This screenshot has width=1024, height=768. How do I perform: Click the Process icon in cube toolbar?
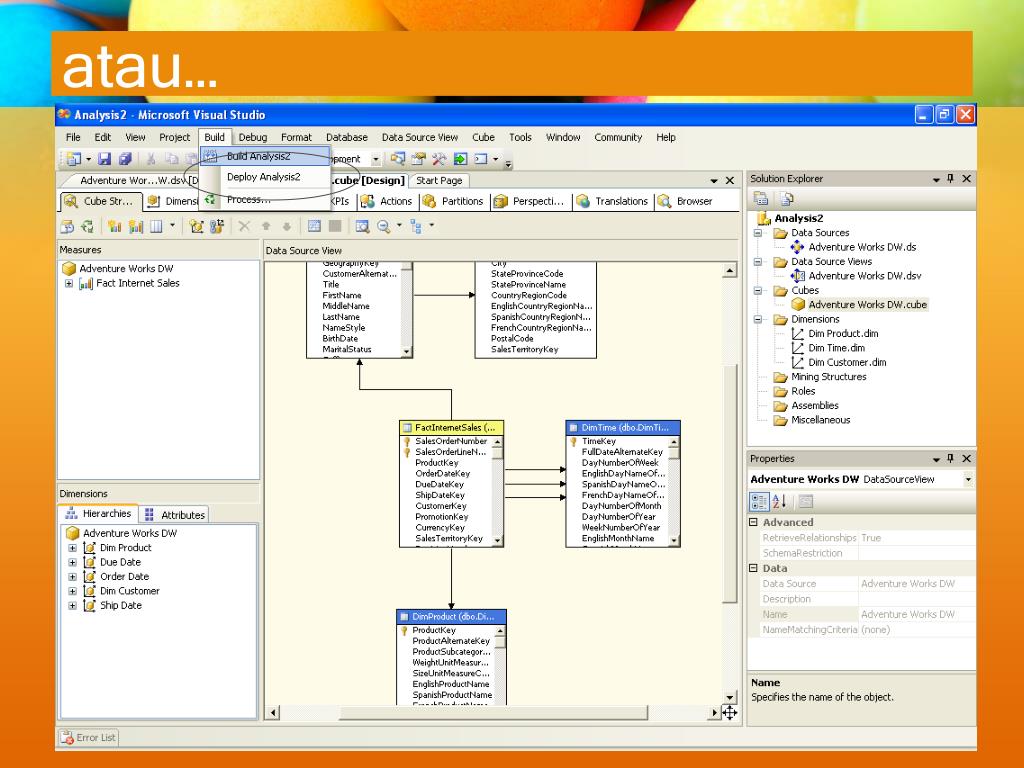[86, 226]
